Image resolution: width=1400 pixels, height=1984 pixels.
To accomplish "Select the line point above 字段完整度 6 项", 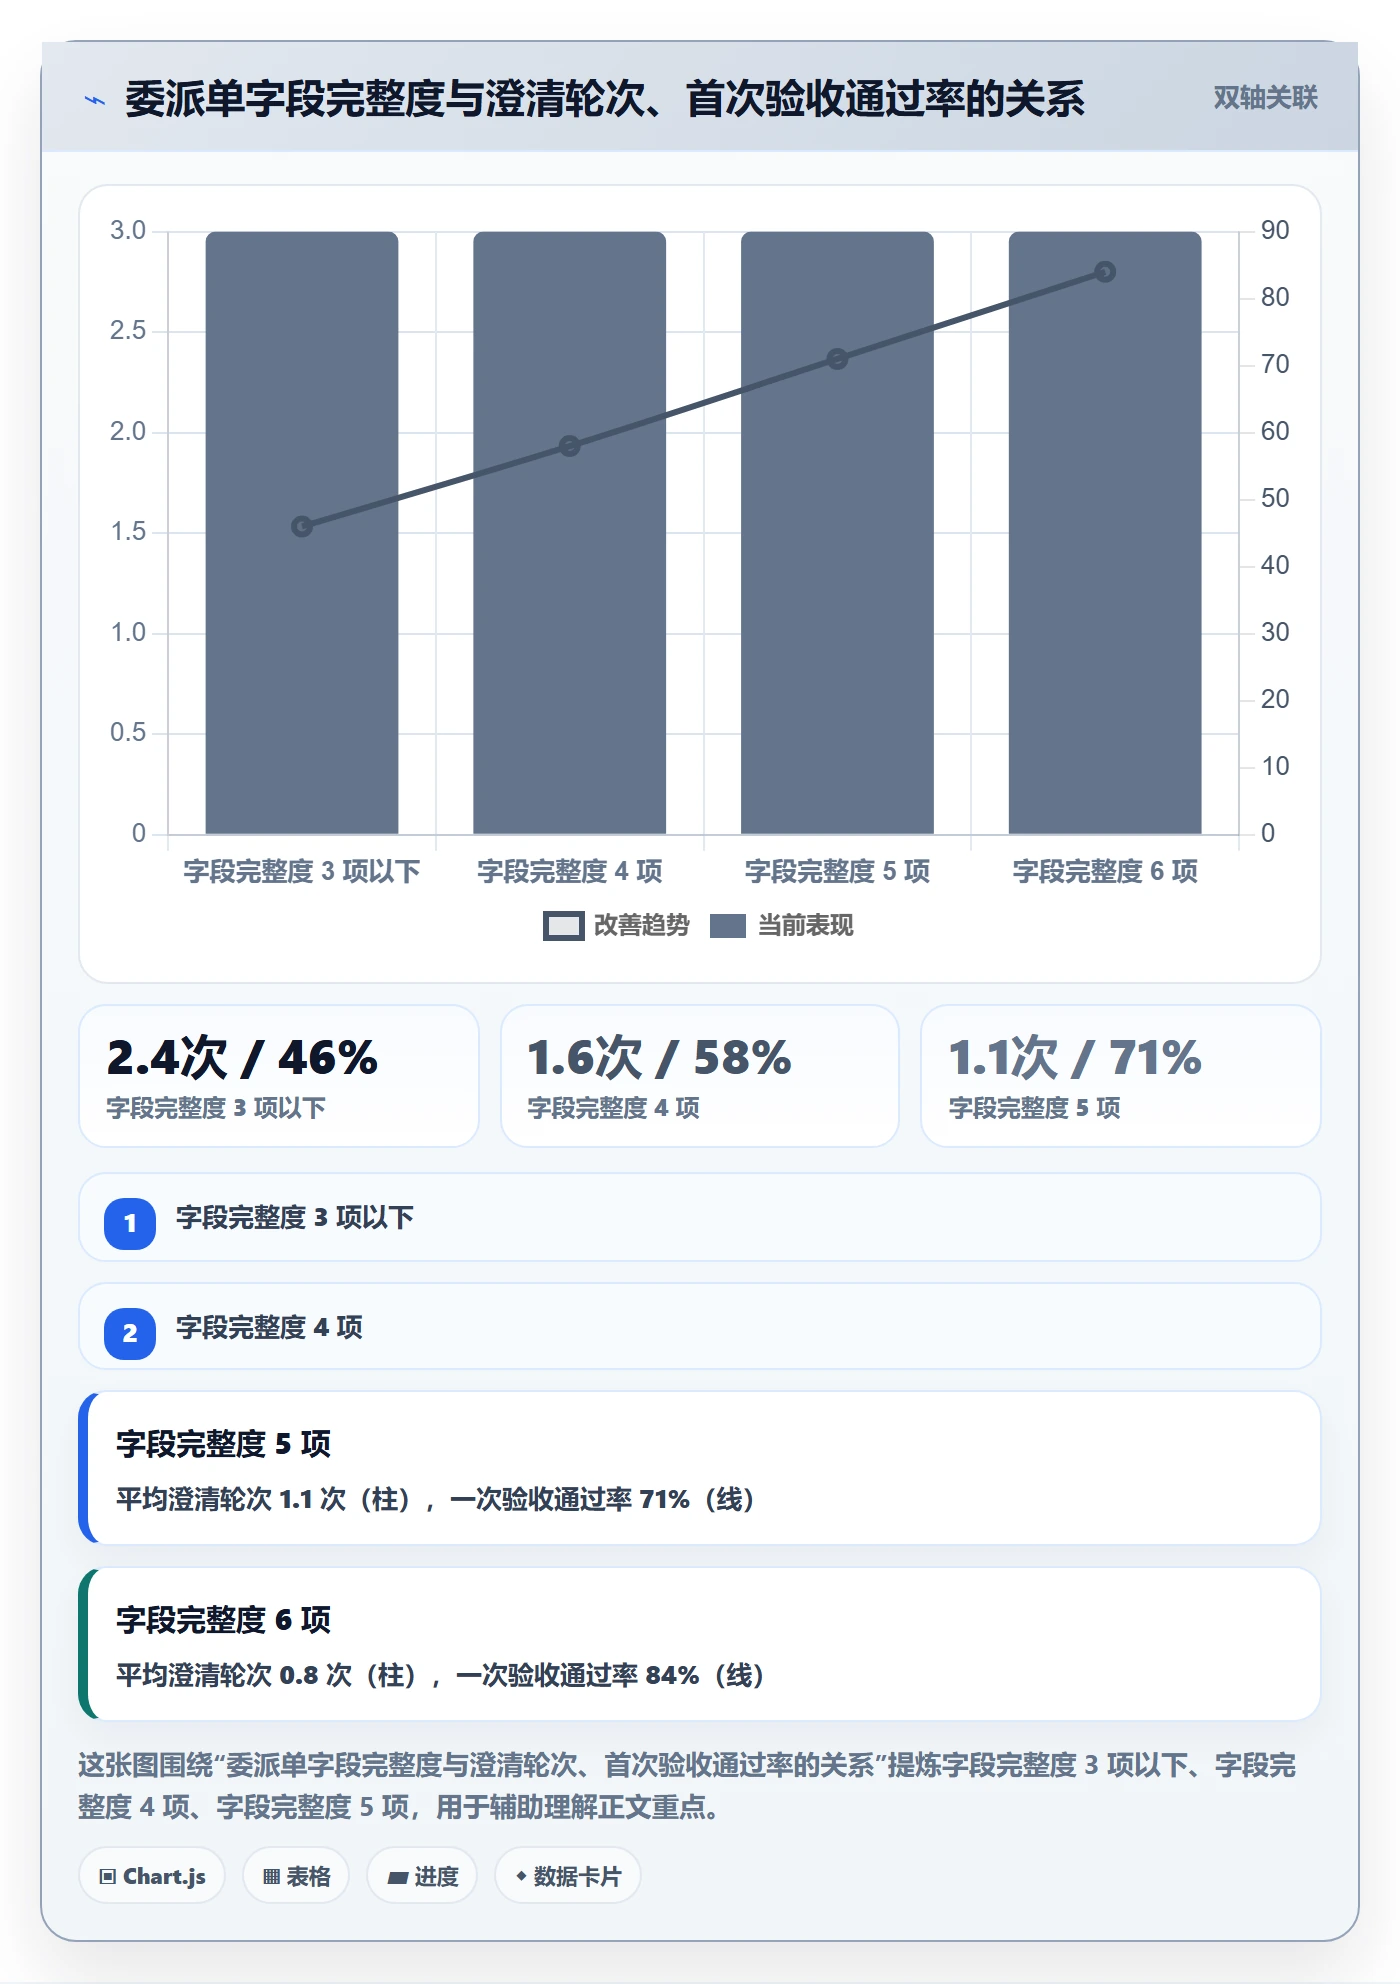I will [x=1105, y=272].
